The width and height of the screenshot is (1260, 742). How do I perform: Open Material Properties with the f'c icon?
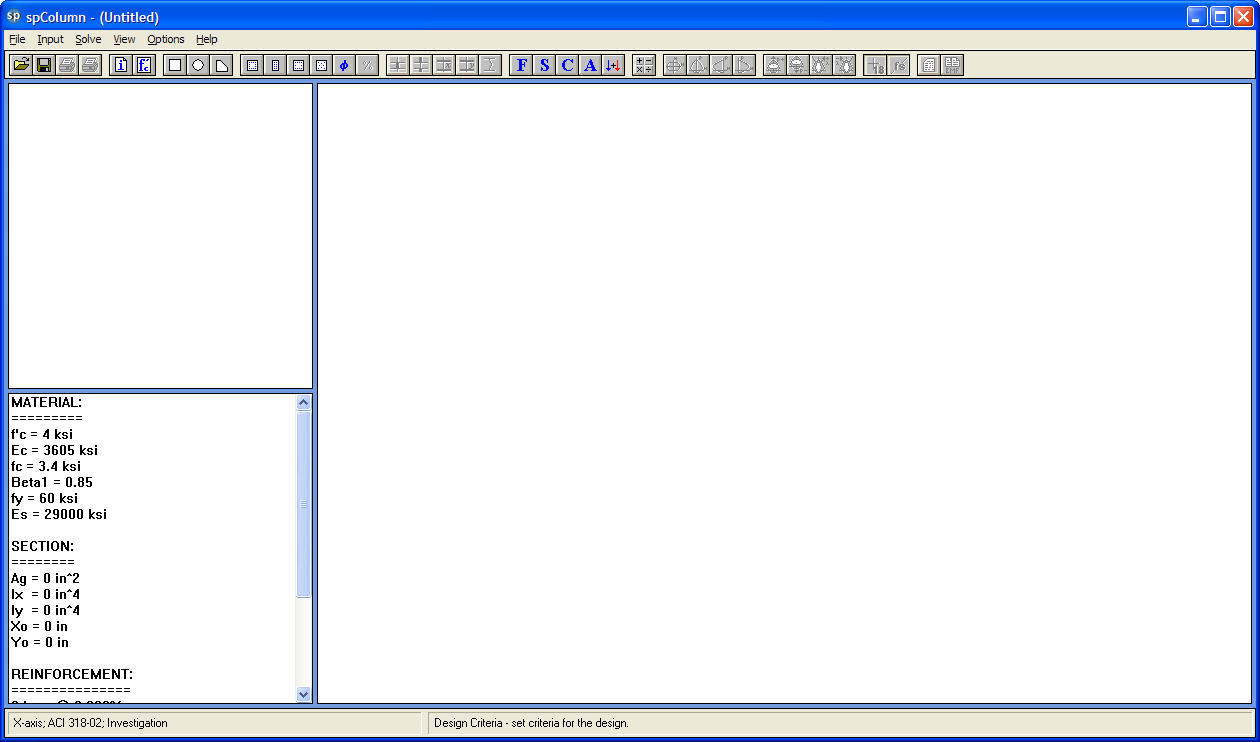pos(145,65)
